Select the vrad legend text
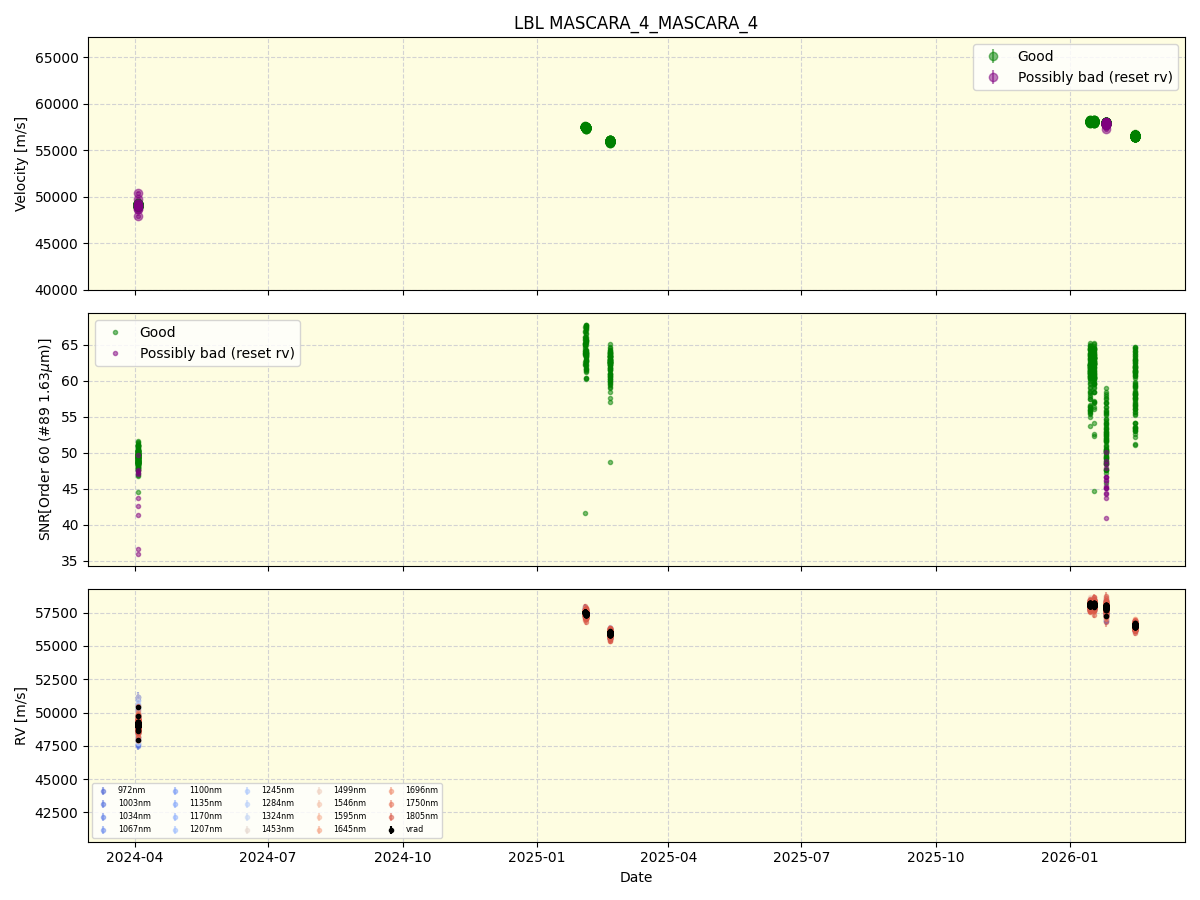 pyautogui.click(x=414, y=830)
